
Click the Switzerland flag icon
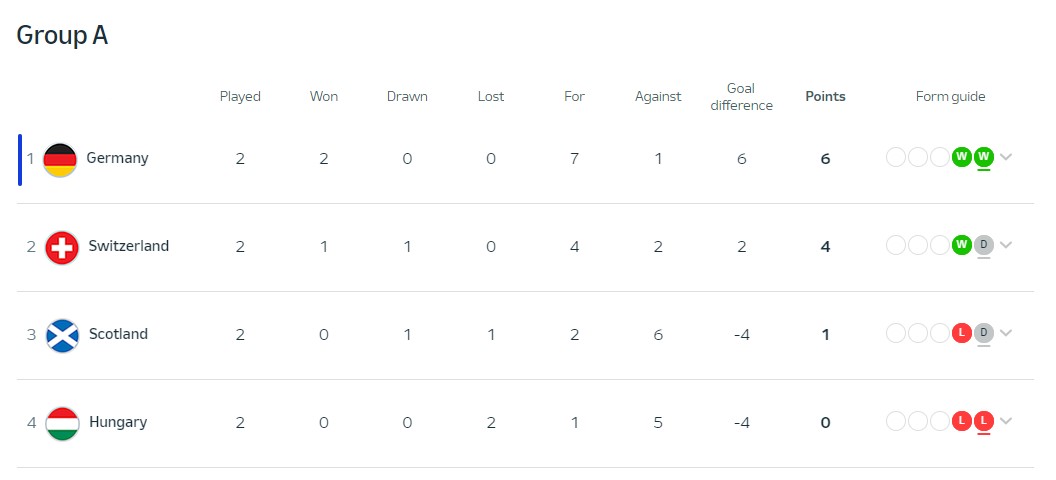[62, 247]
